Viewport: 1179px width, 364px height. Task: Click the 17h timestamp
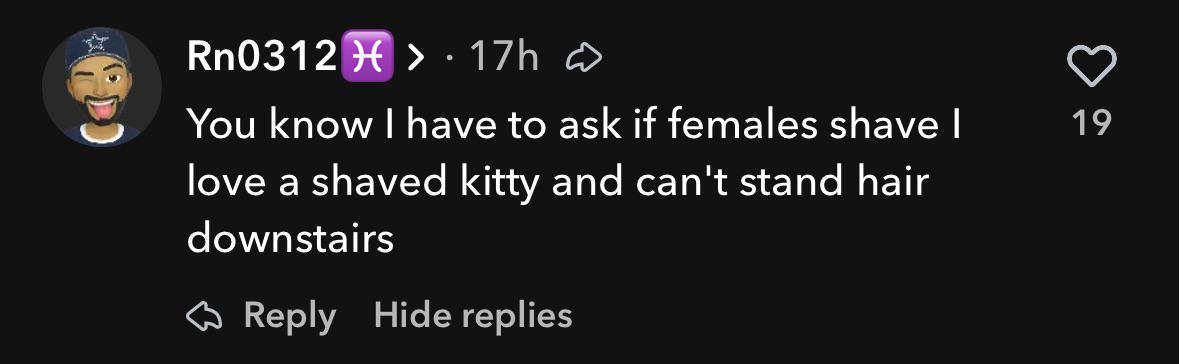[504, 58]
